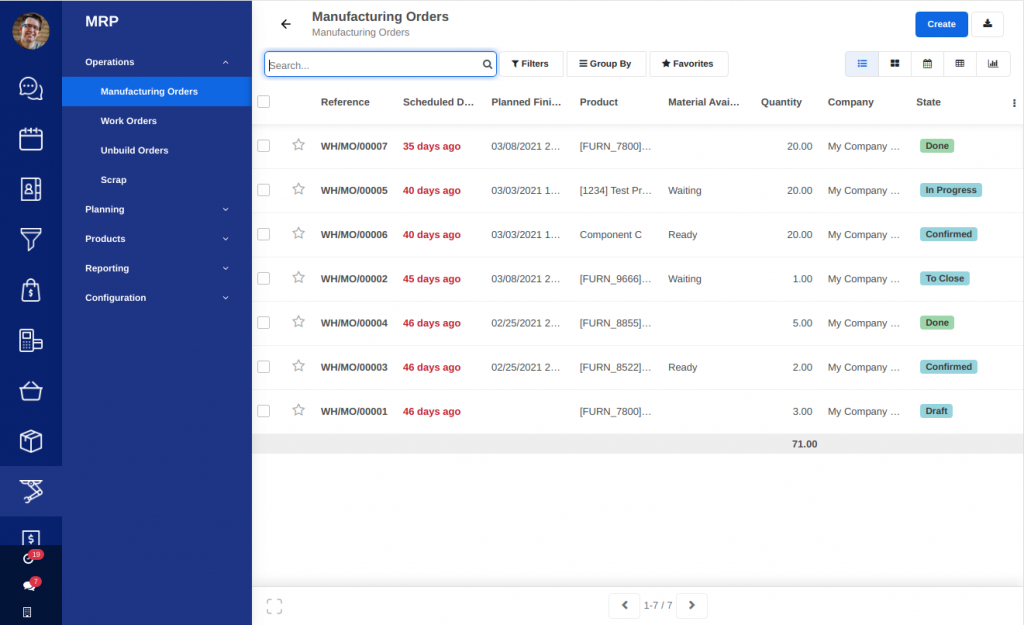
Task: Open the Contacts app from the sidebar
Action: click(30, 189)
